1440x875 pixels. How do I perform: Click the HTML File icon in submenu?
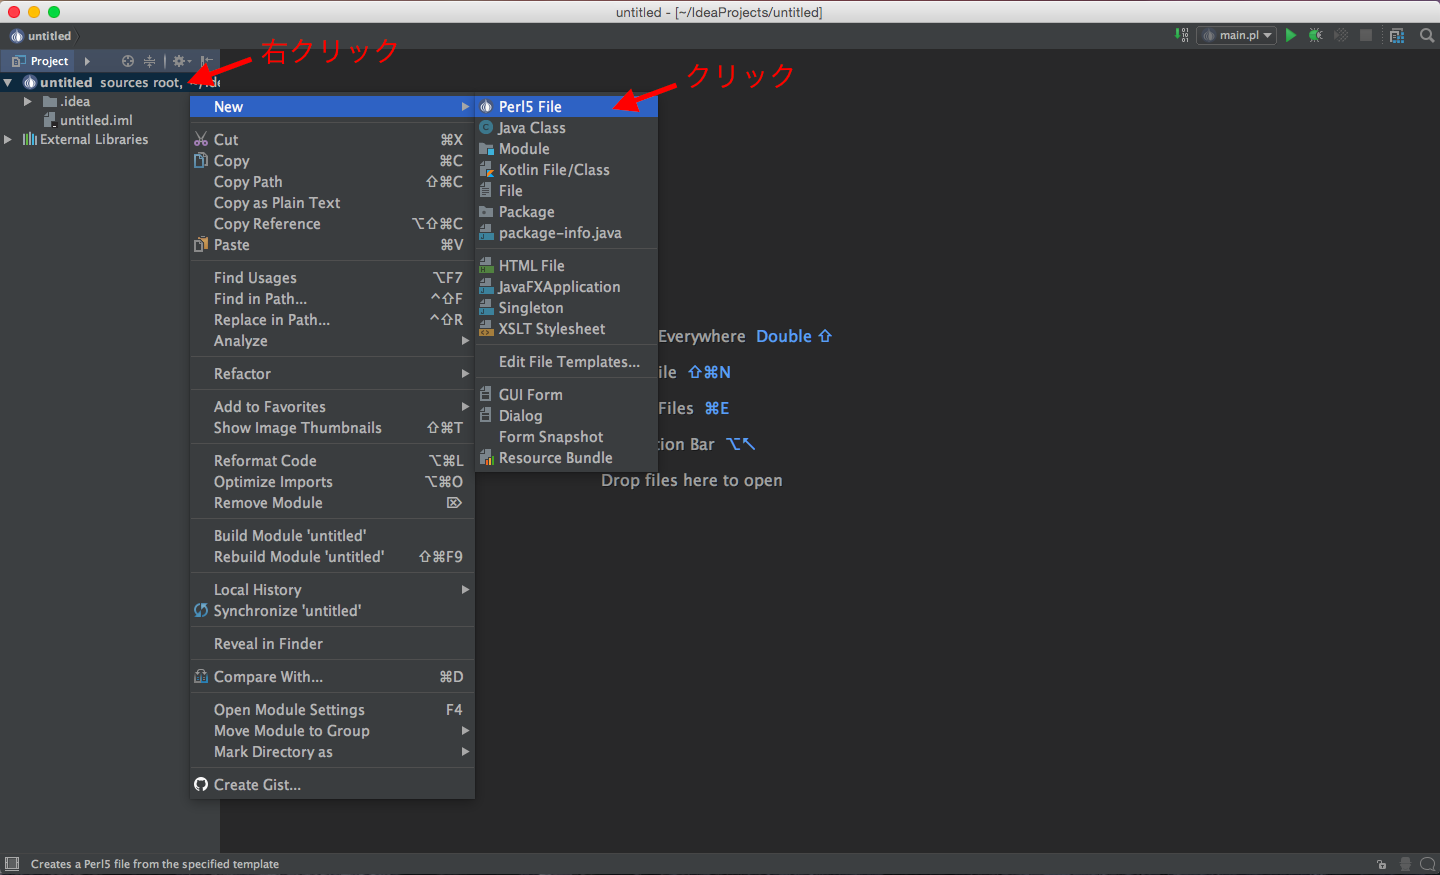[486, 266]
